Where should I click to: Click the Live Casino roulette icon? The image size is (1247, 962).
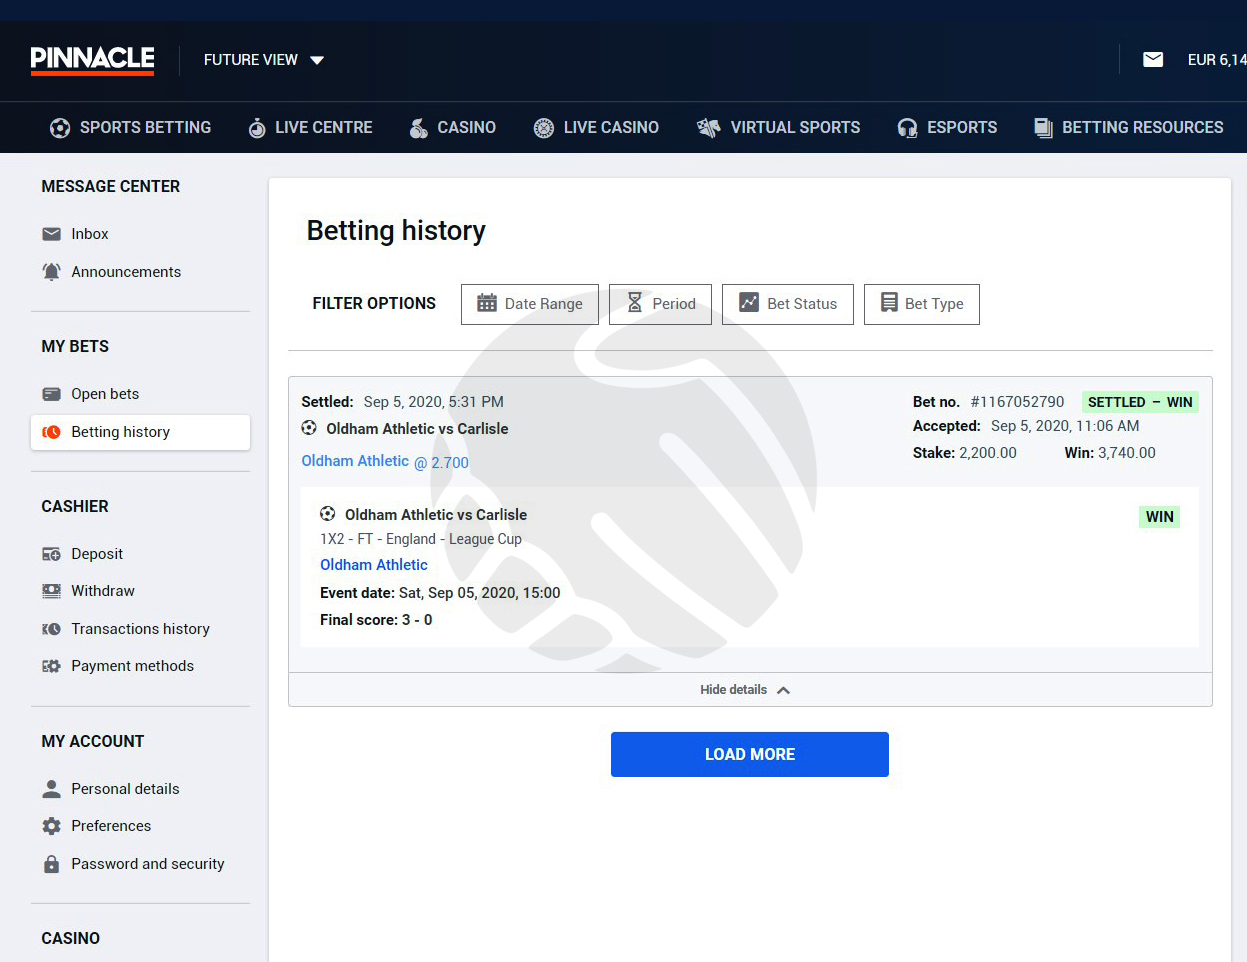tap(544, 128)
